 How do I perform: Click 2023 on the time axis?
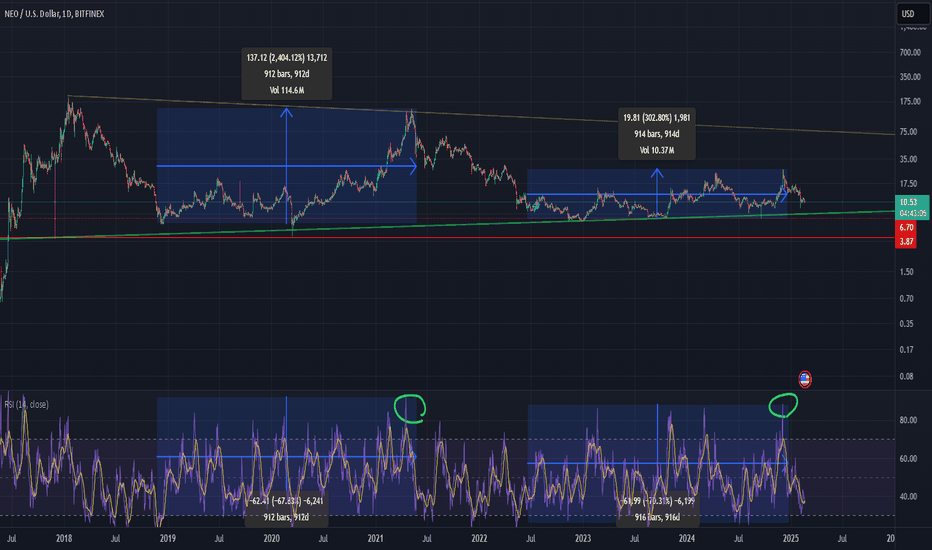[583, 539]
